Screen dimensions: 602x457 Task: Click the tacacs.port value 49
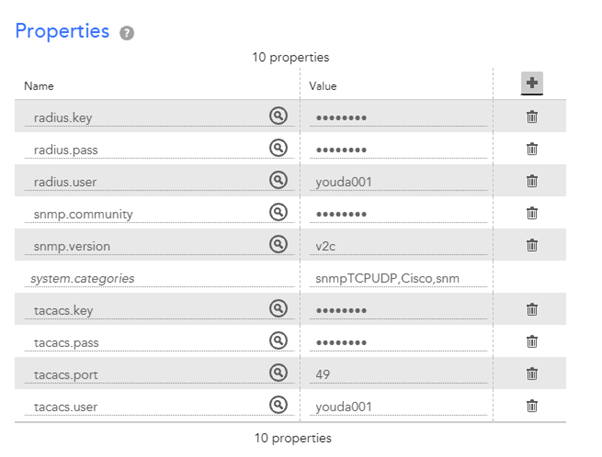point(399,374)
